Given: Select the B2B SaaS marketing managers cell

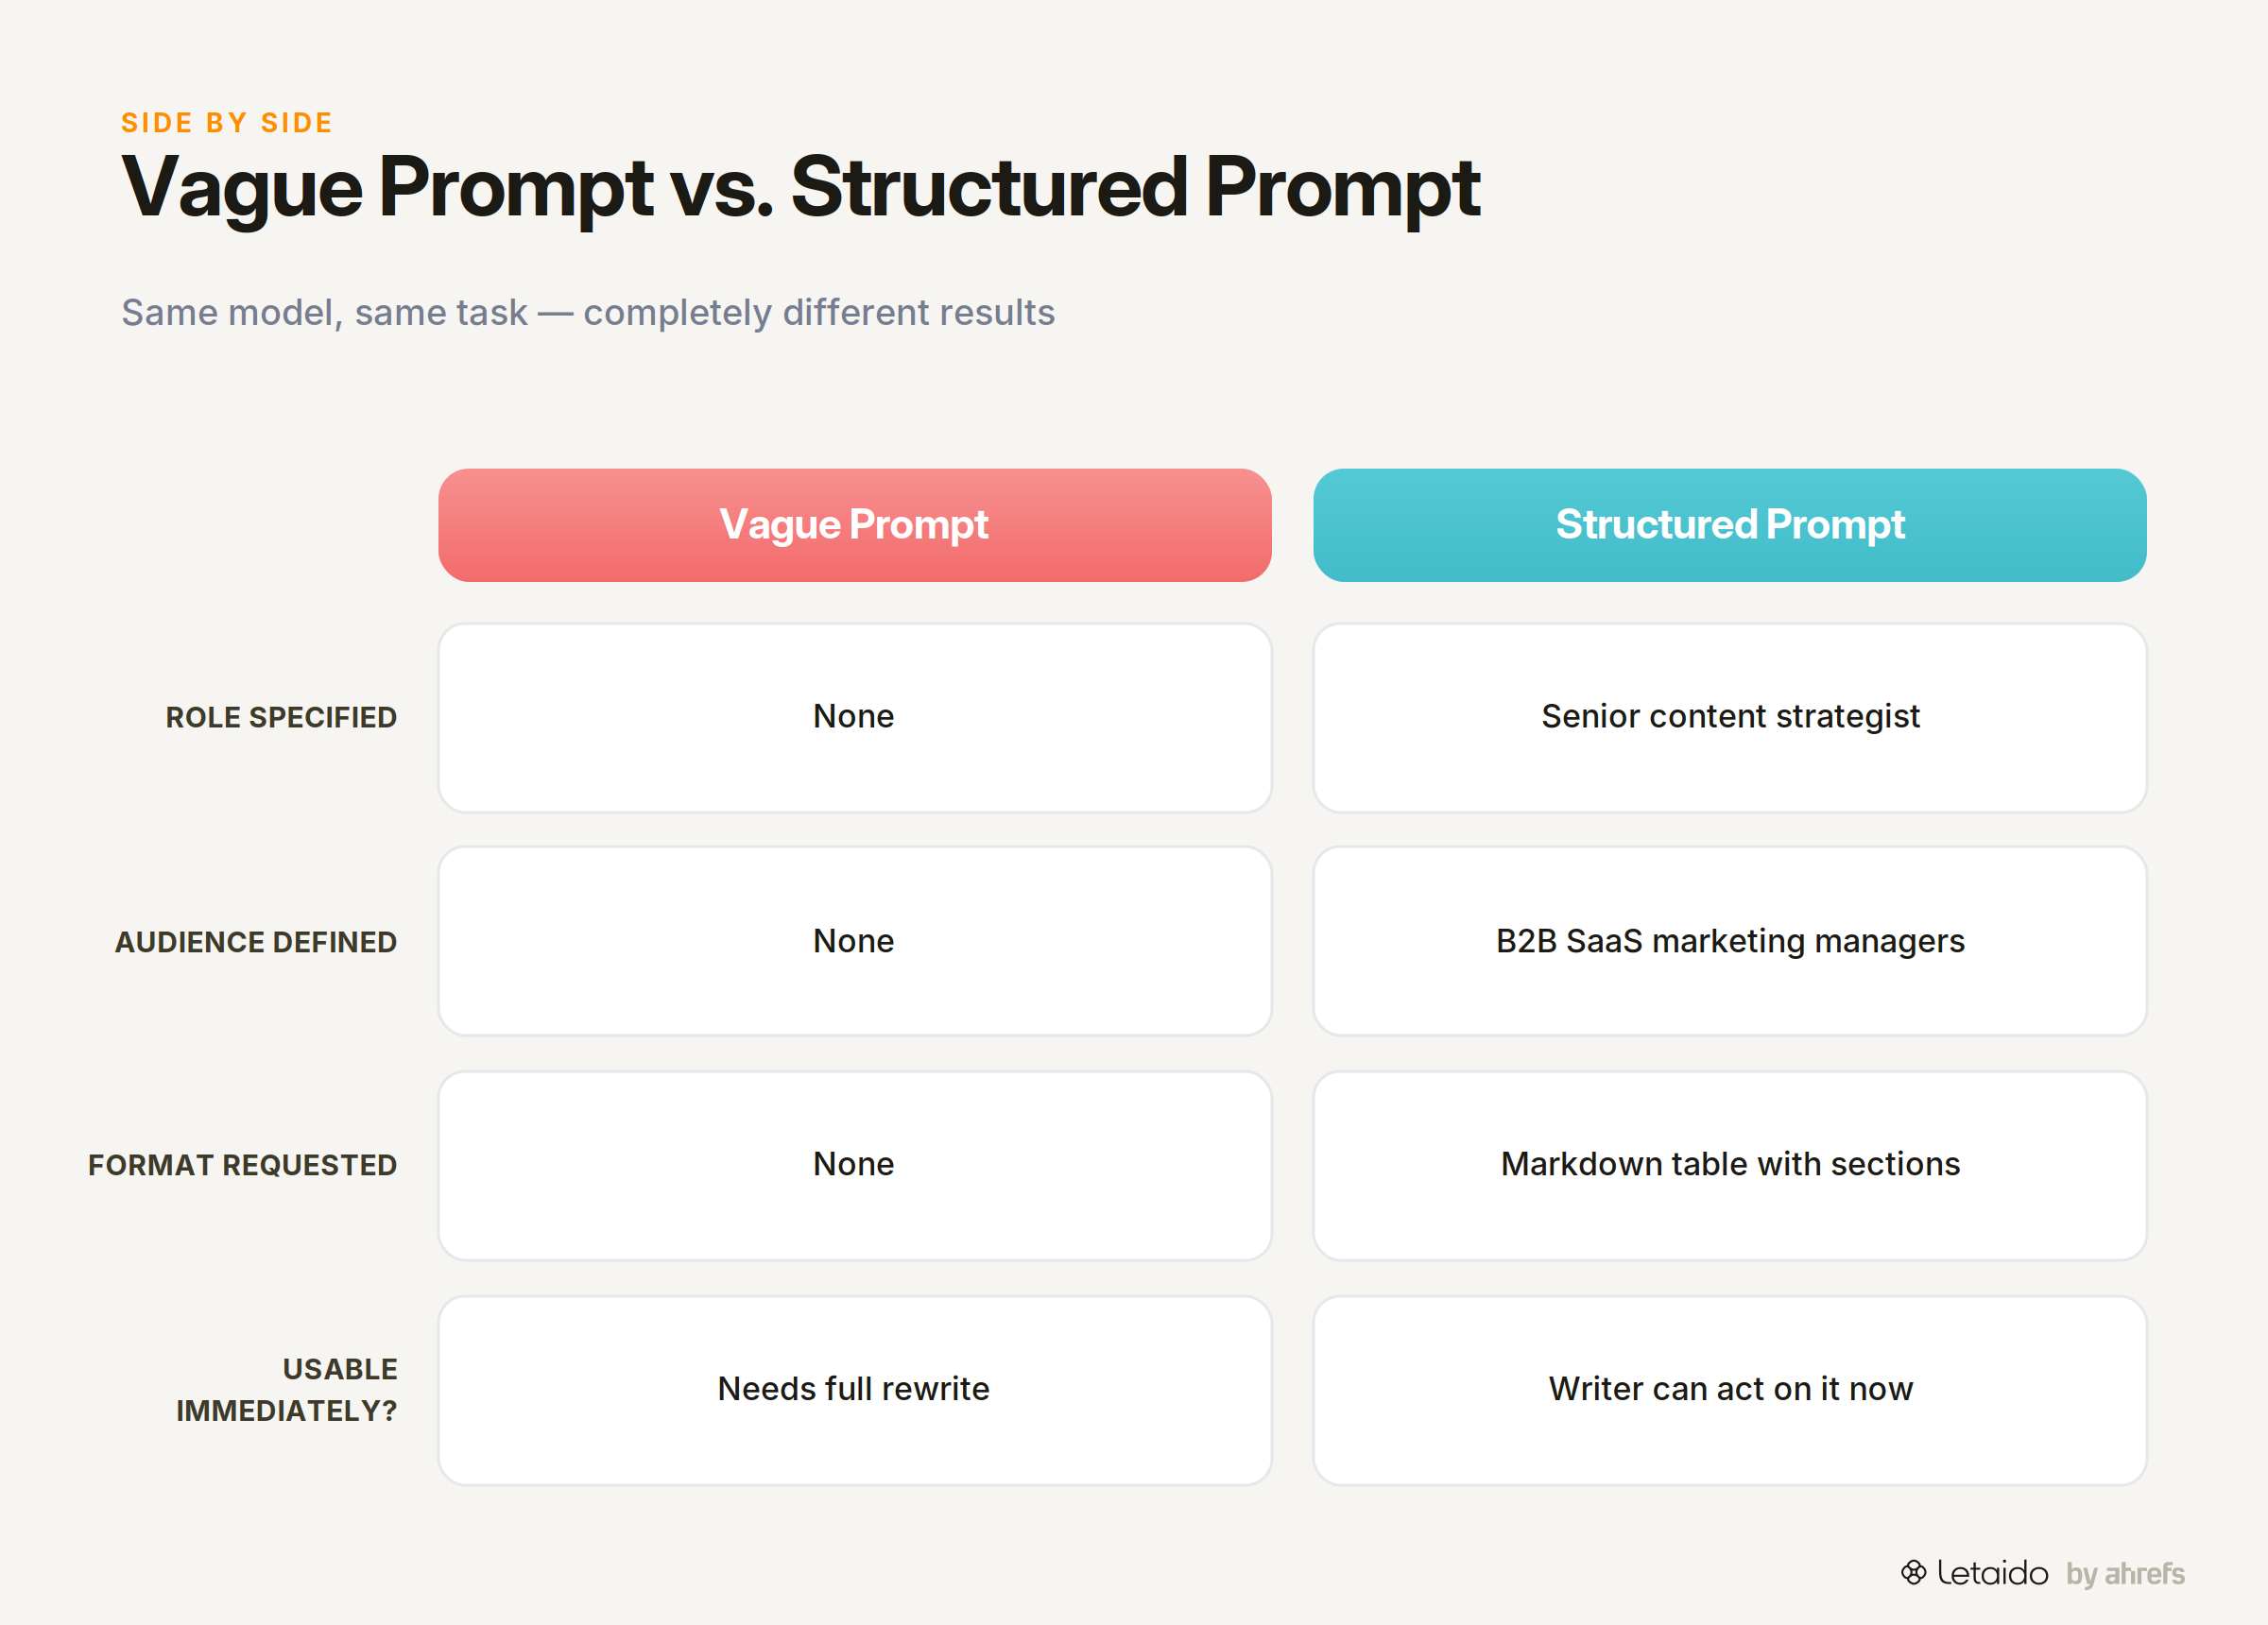Looking at the screenshot, I should [x=1729, y=941].
